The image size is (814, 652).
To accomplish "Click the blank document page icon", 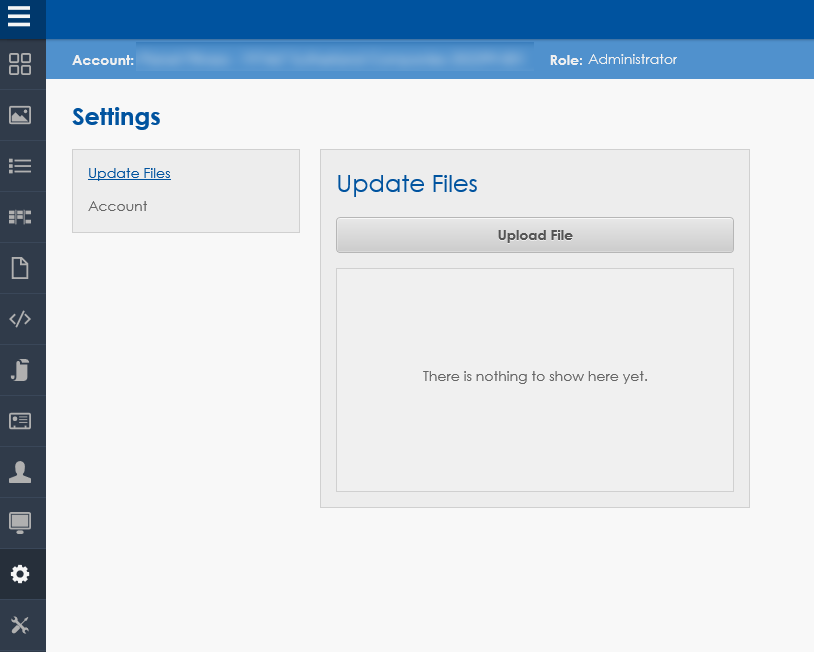I will pyautogui.click(x=20, y=268).
